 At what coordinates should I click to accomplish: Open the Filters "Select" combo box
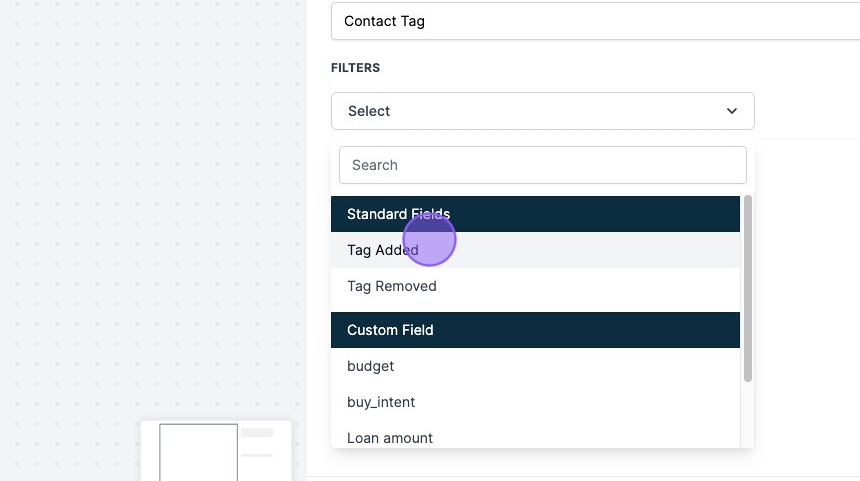pos(542,111)
